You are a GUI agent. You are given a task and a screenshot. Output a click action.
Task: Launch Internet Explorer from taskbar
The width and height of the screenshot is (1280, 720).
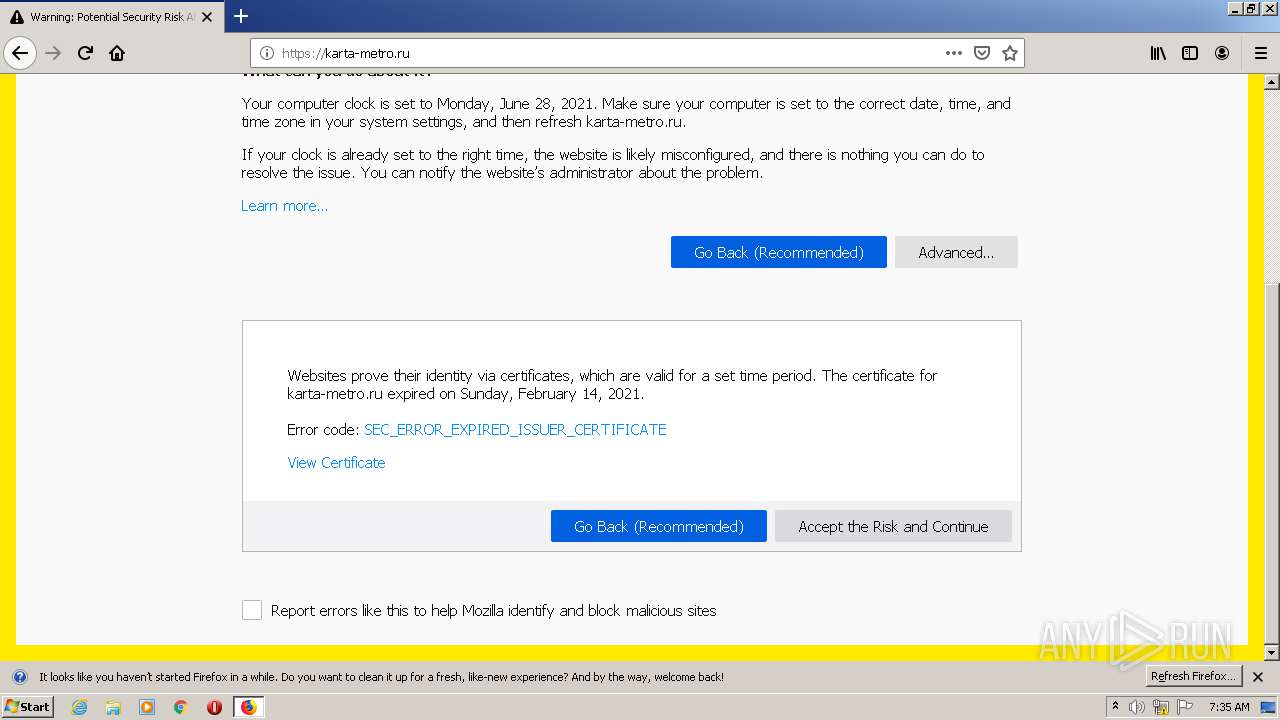click(80, 707)
